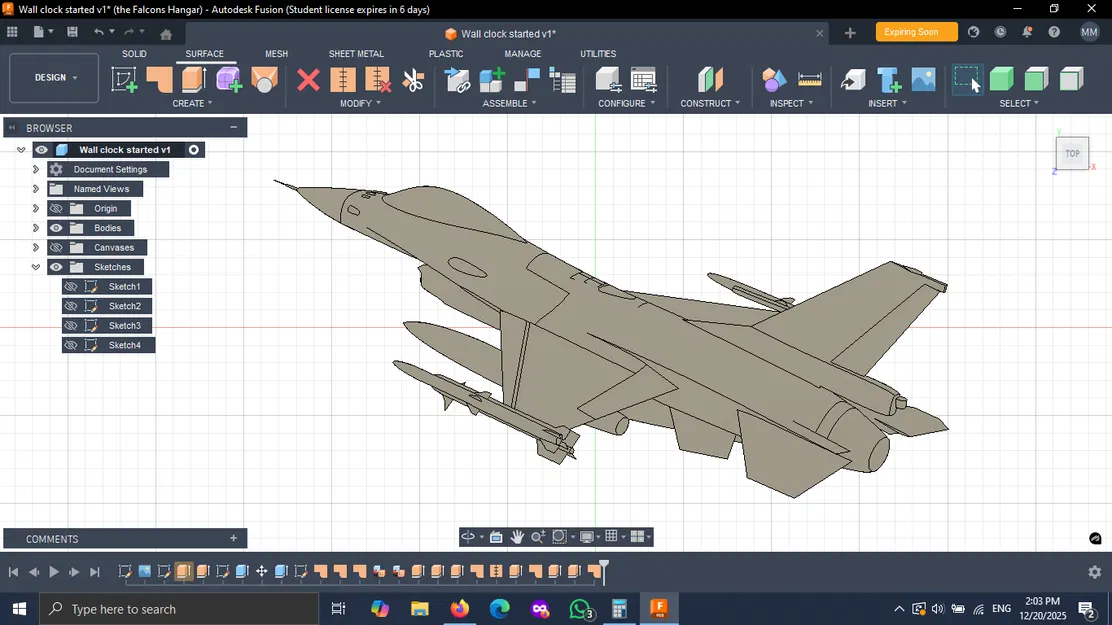Show Sketch1 using its eye icon

(71, 287)
